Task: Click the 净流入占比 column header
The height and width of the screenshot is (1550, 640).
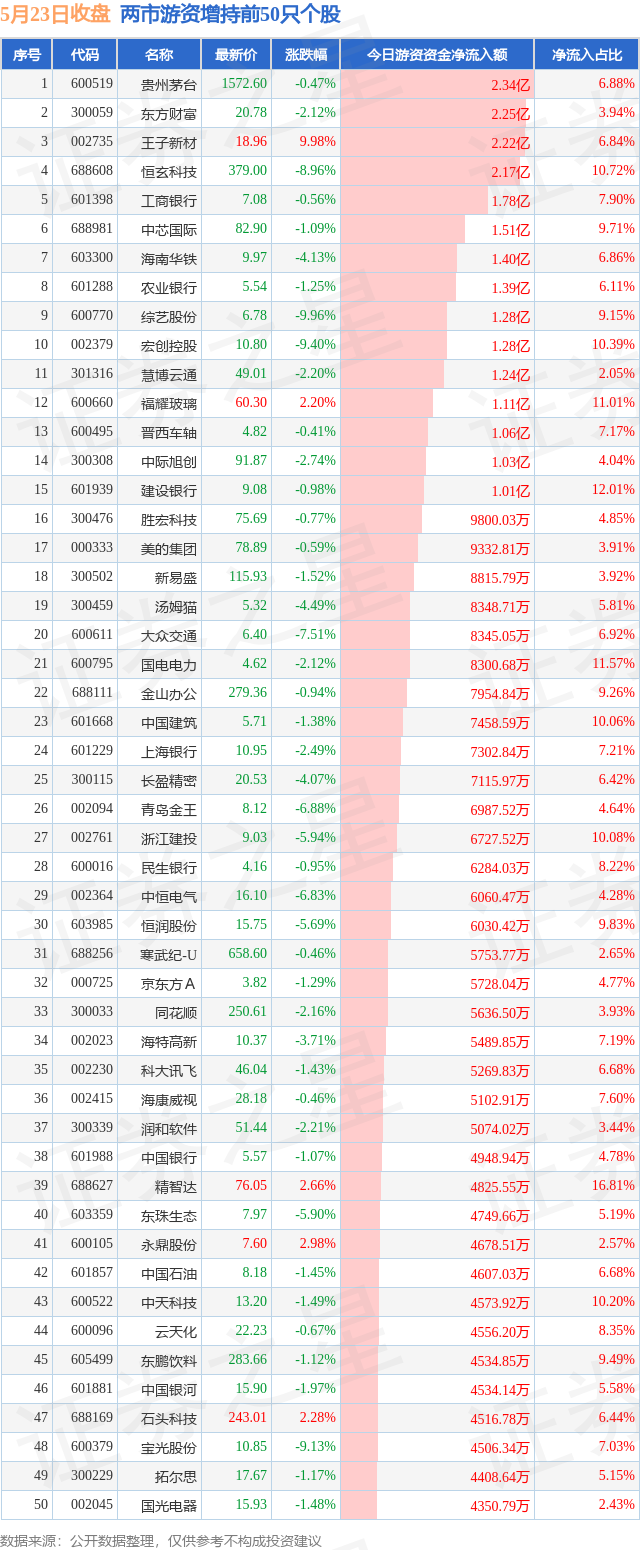Action: [587, 55]
